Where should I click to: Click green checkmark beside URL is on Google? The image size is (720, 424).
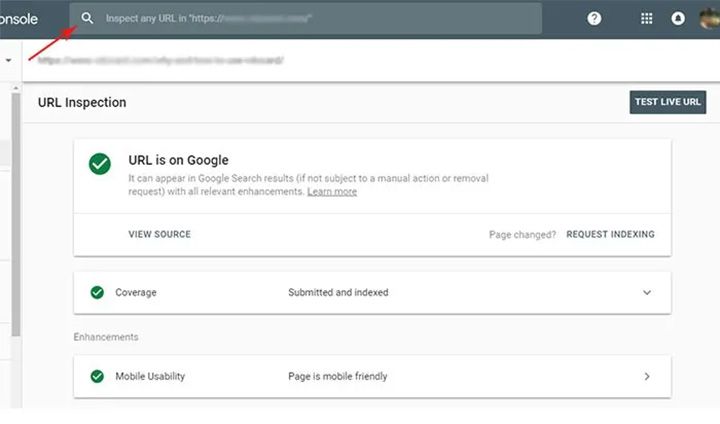tap(100, 164)
